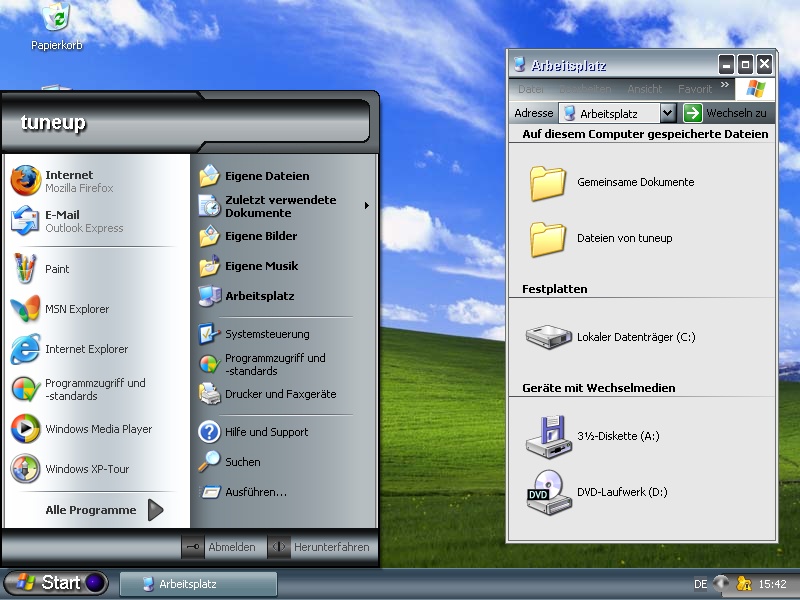Viewport: 800px width, 600px height.
Task: Click the Start button
Action: pyautogui.click(x=56, y=583)
